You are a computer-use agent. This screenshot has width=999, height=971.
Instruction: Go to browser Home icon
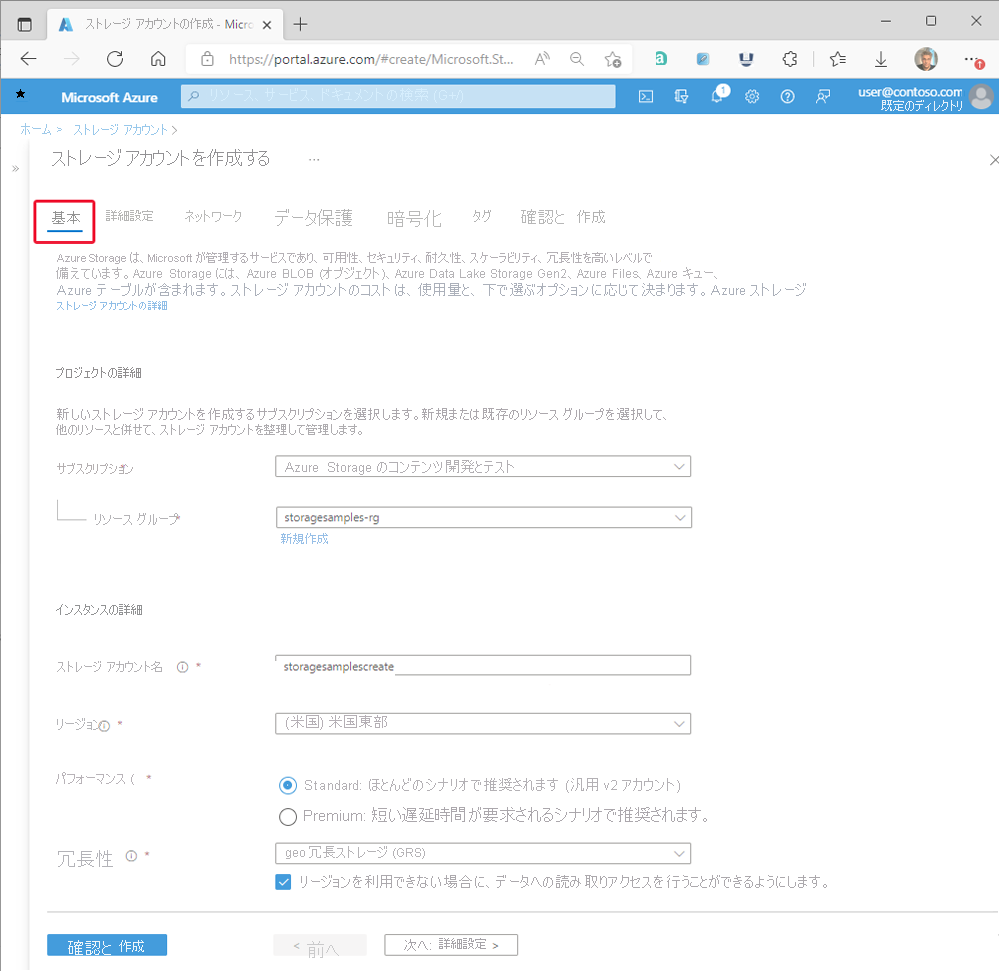pos(158,59)
